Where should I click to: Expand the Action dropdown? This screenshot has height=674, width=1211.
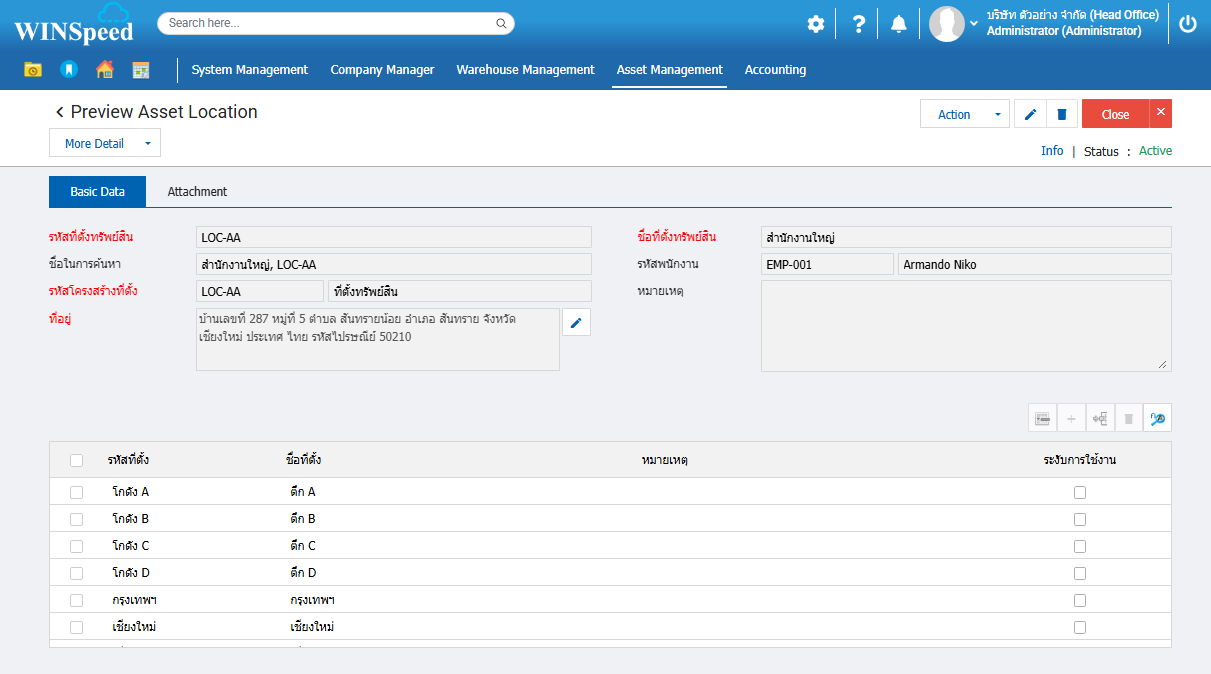[x=996, y=114]
